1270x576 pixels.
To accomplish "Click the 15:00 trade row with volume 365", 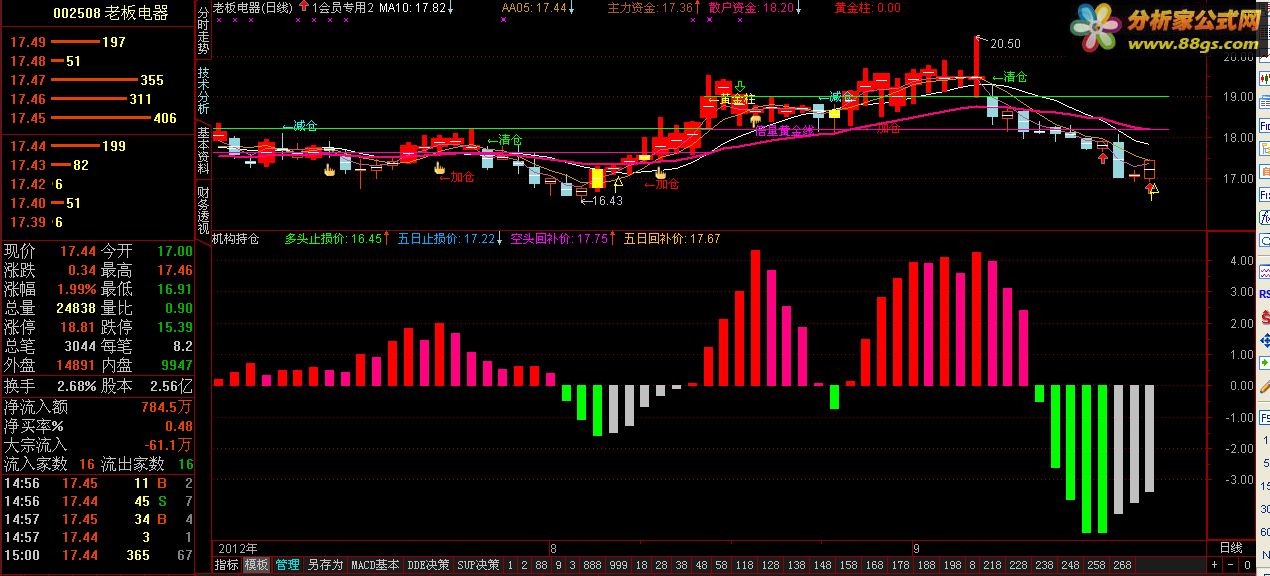I will click(96, 555).
